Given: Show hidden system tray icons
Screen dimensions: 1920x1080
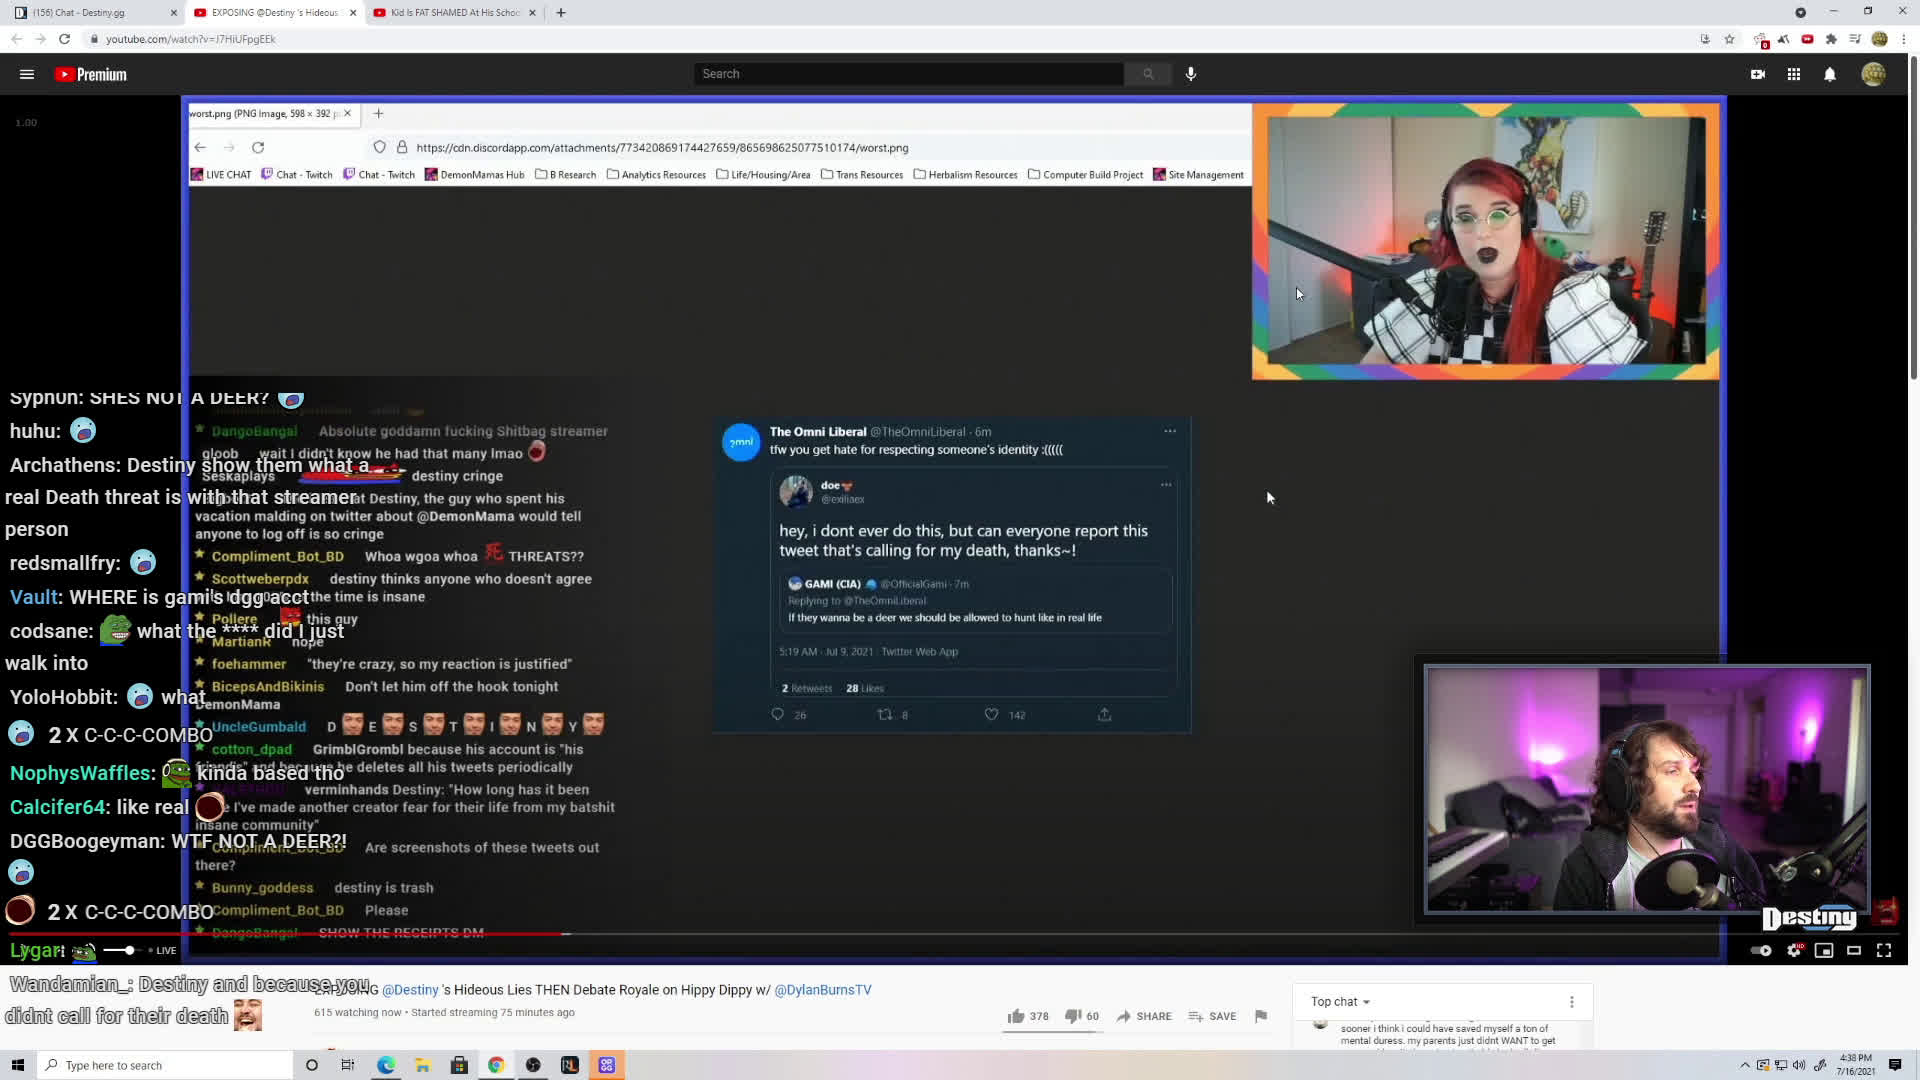Looking at the screenshot, I should pos(1745,1065).
